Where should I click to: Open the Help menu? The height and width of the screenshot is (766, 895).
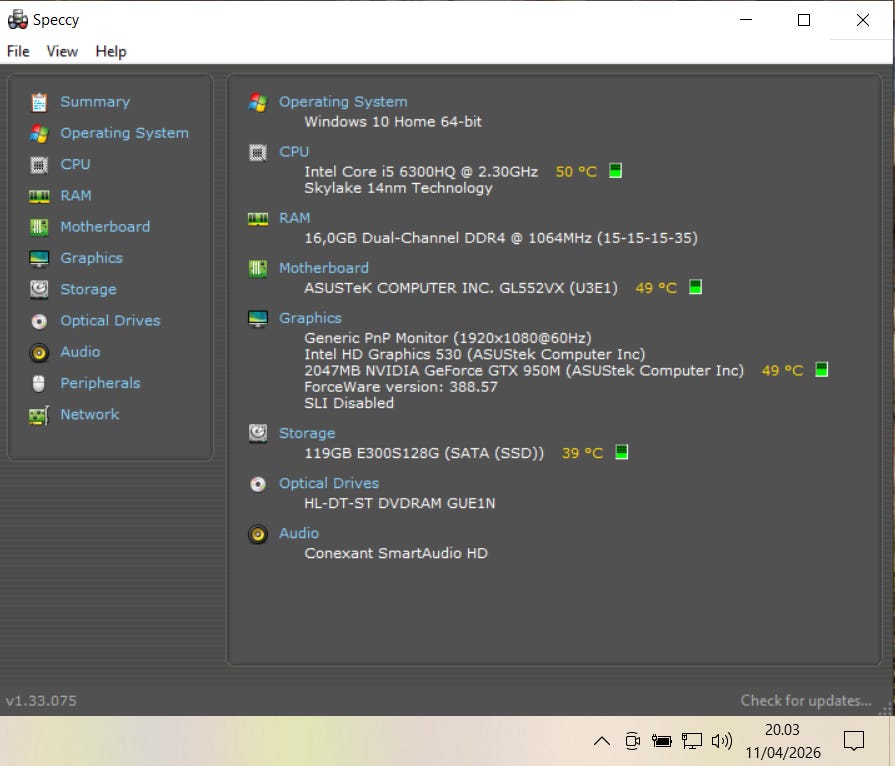111,51
